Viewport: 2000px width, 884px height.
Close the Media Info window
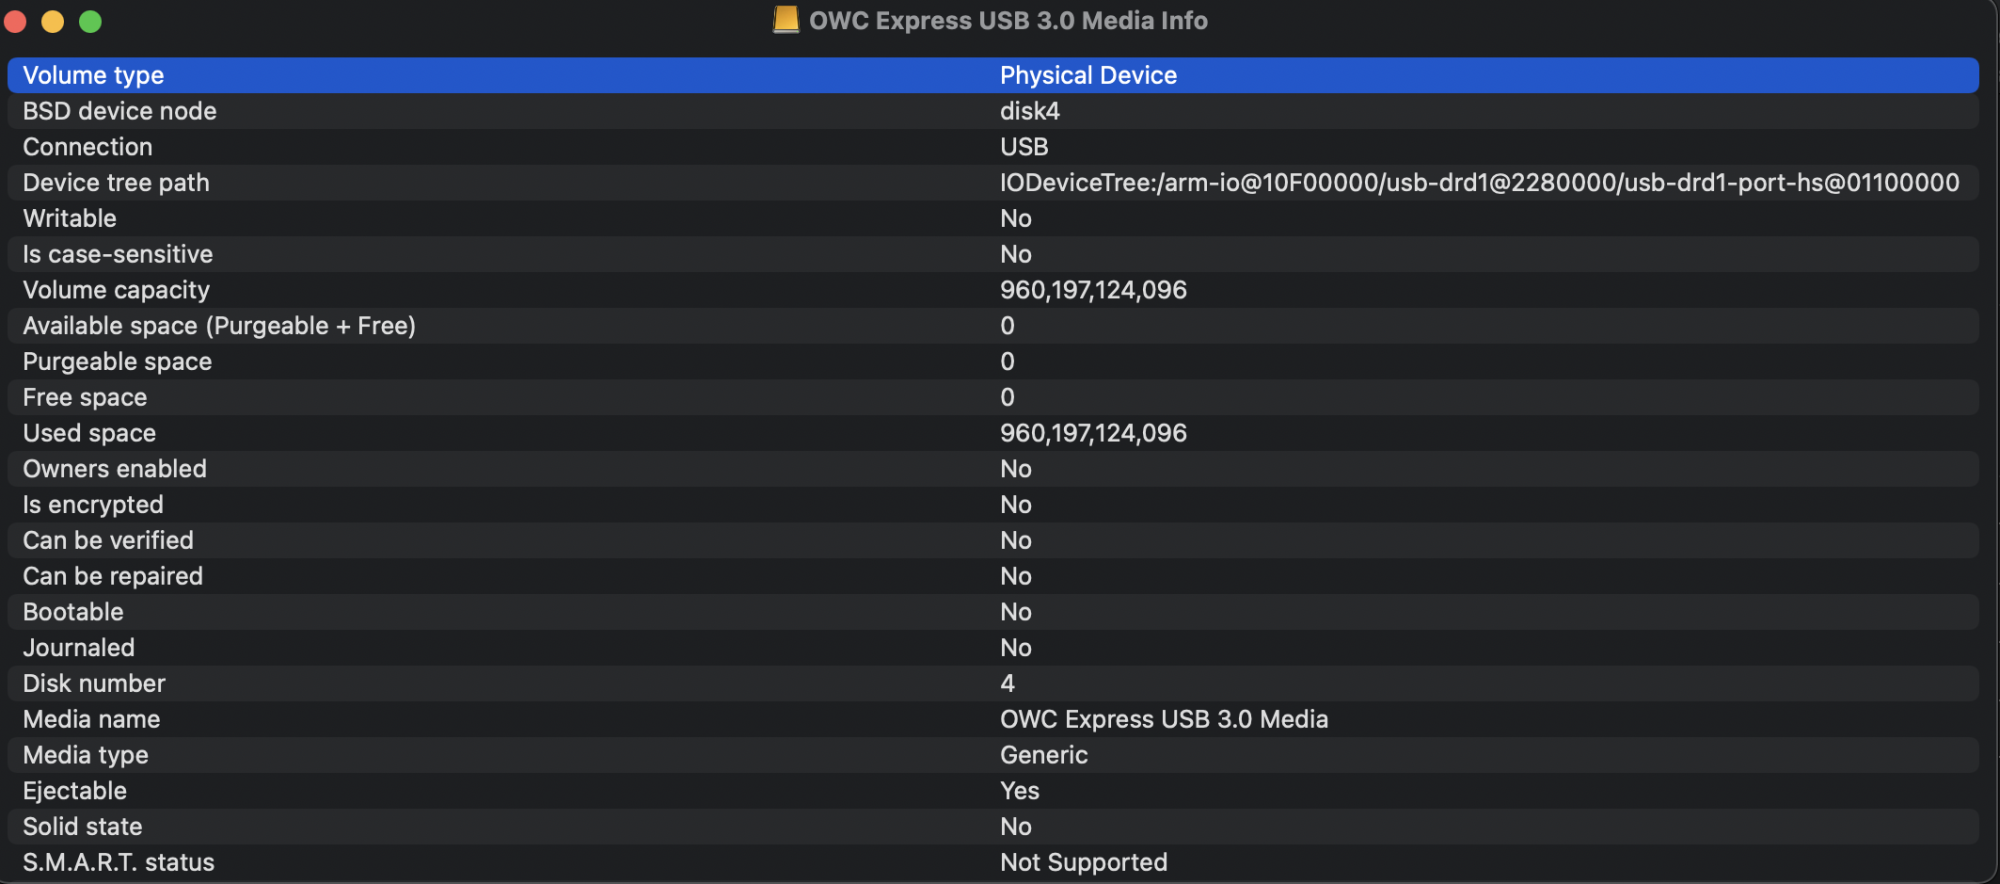coord(16,21)
